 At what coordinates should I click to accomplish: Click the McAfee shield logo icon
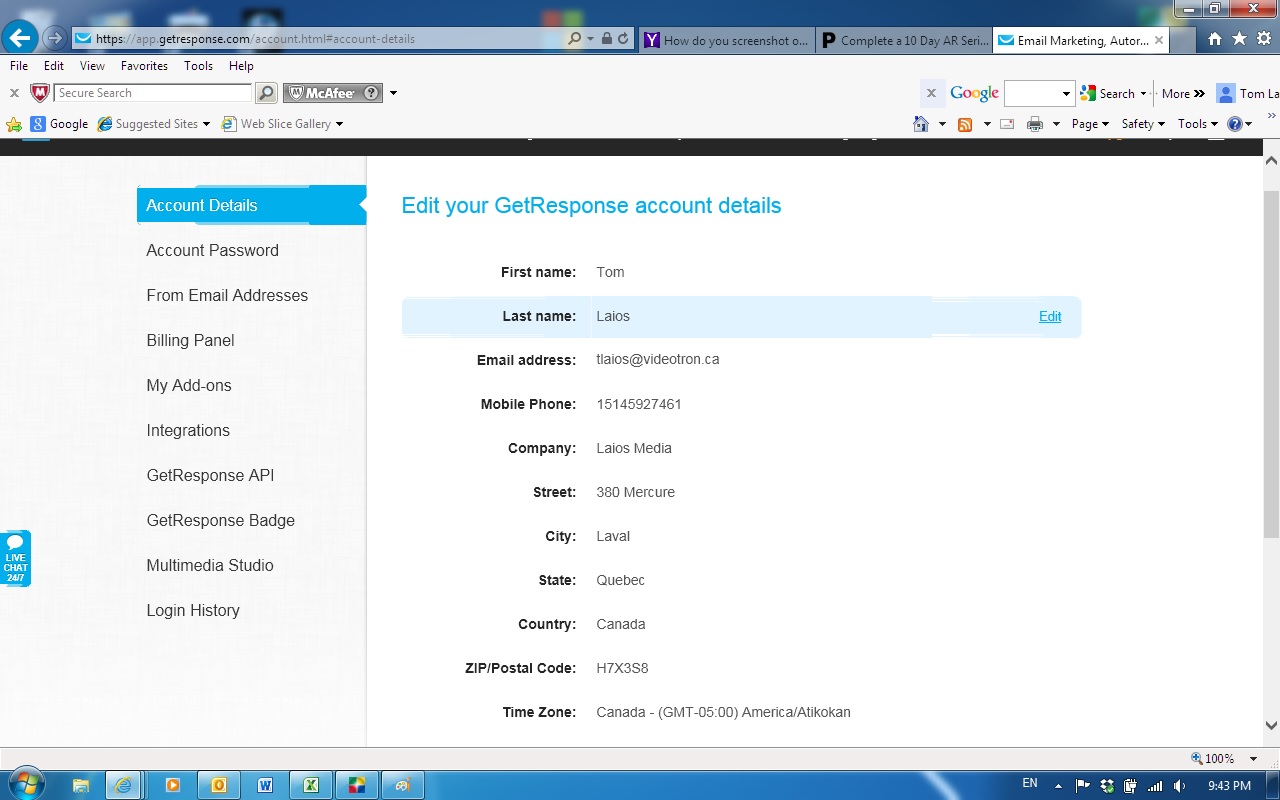[x=40, y=93]
